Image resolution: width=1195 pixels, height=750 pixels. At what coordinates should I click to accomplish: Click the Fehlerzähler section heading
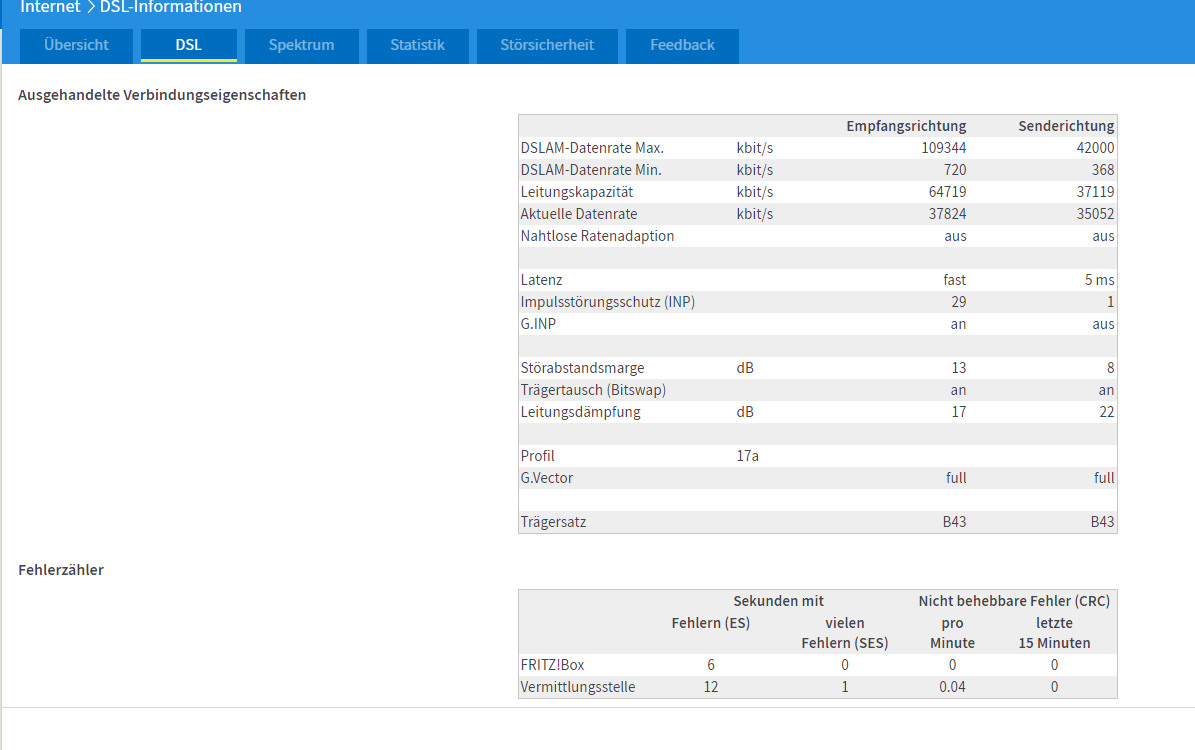[61, 570]
